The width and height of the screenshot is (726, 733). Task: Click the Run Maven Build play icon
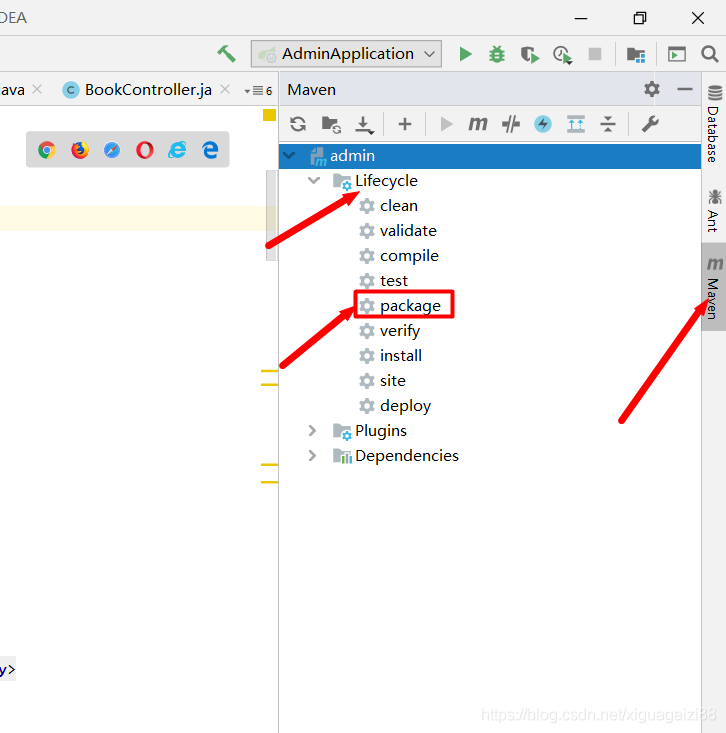pyautogui.click(x=446, y=124)
